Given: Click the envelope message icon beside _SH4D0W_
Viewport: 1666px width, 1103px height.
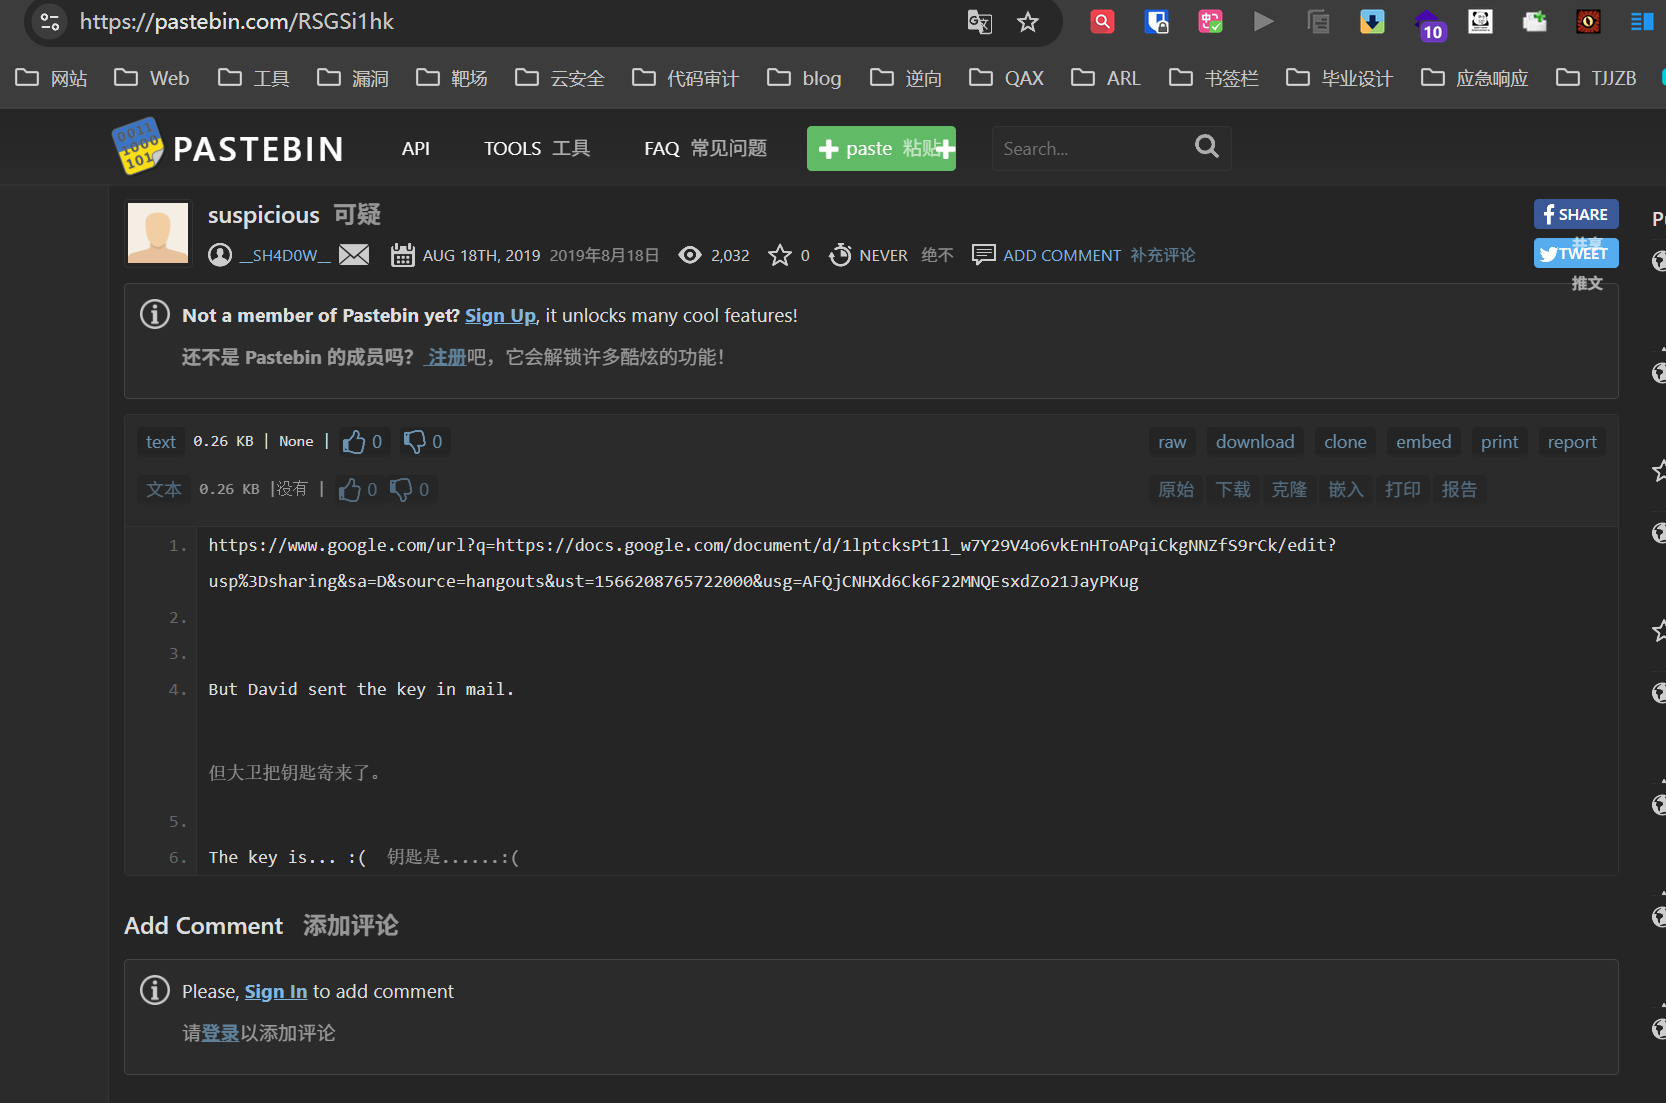Looking at the screenshot, I should click(x=354, y=255).
